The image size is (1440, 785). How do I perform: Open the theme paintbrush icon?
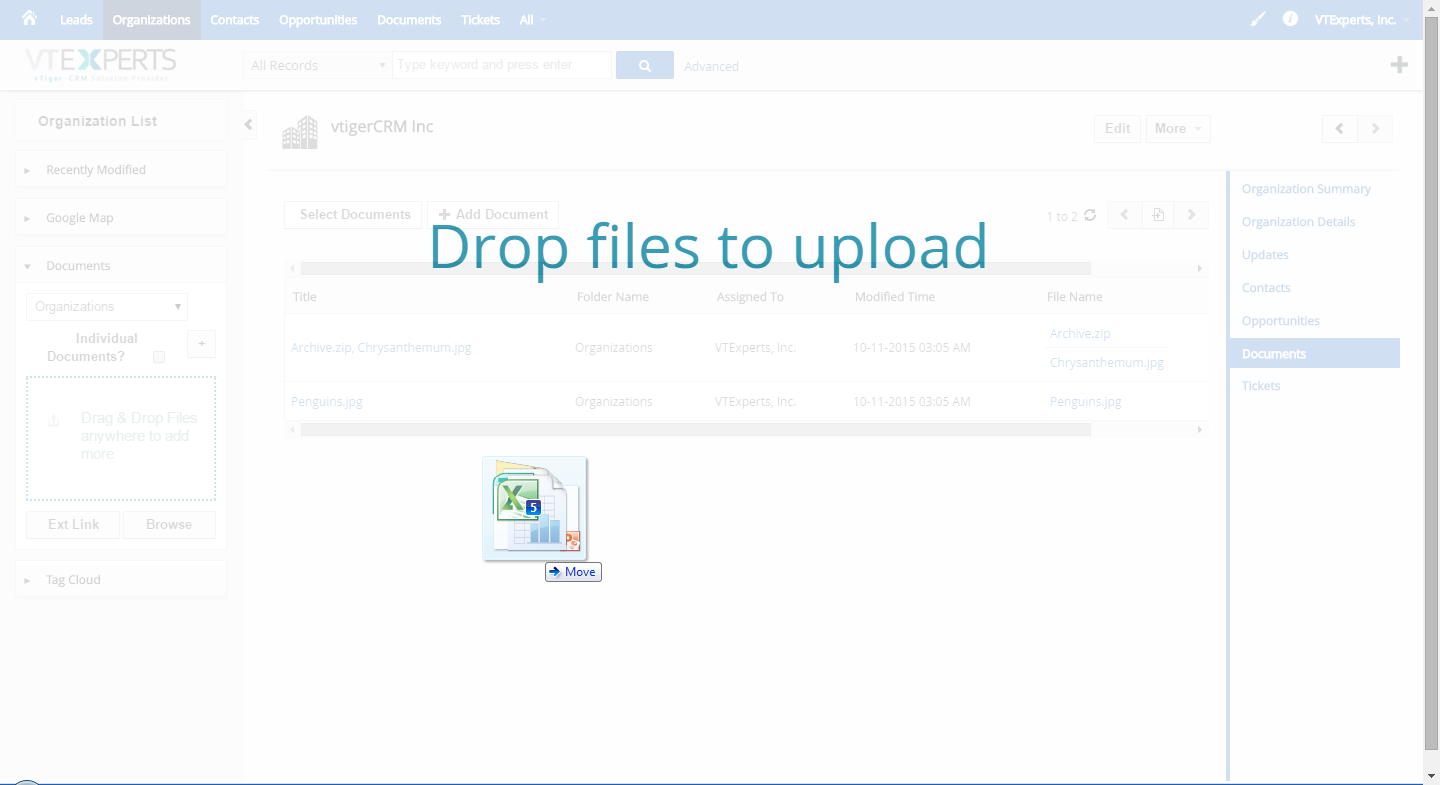point(1259,19)
